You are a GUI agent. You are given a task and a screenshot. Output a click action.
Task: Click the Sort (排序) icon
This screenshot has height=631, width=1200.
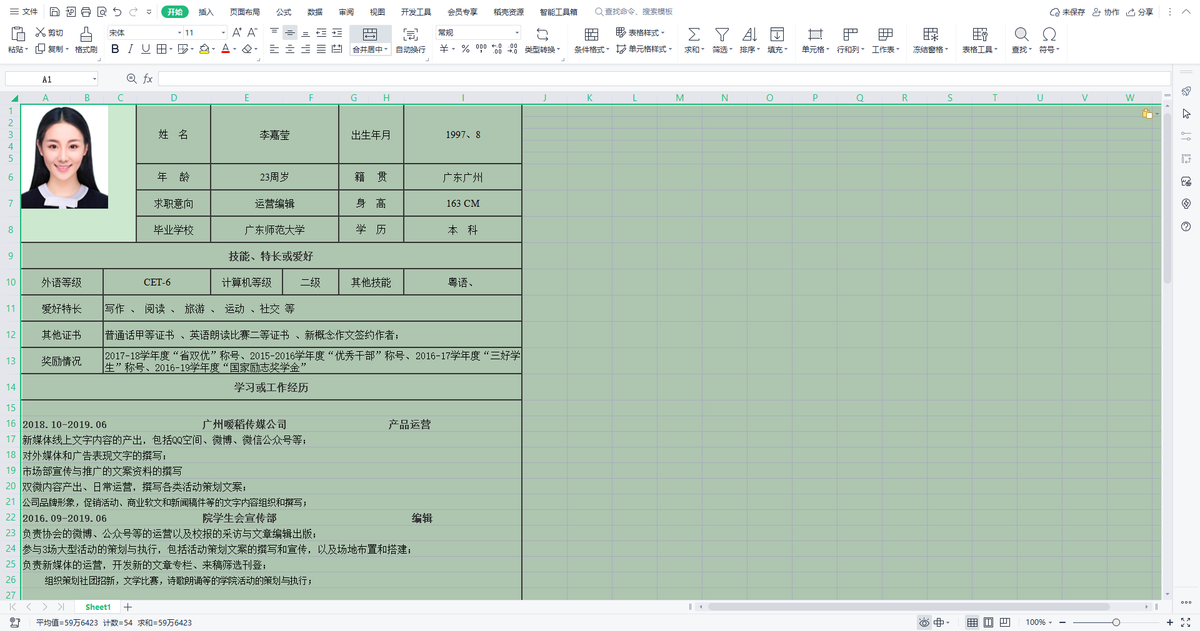[x=749, y=34]
